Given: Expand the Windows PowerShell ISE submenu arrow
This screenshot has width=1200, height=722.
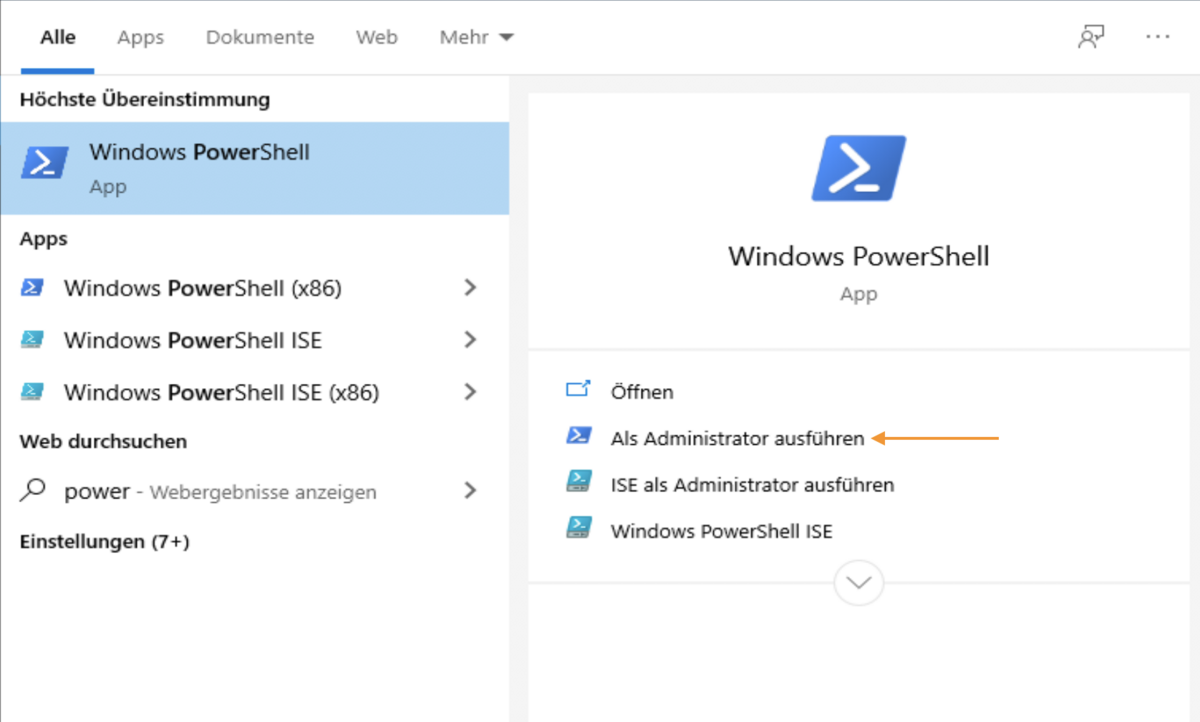Looking at the screenshot, I should [470, 340].
